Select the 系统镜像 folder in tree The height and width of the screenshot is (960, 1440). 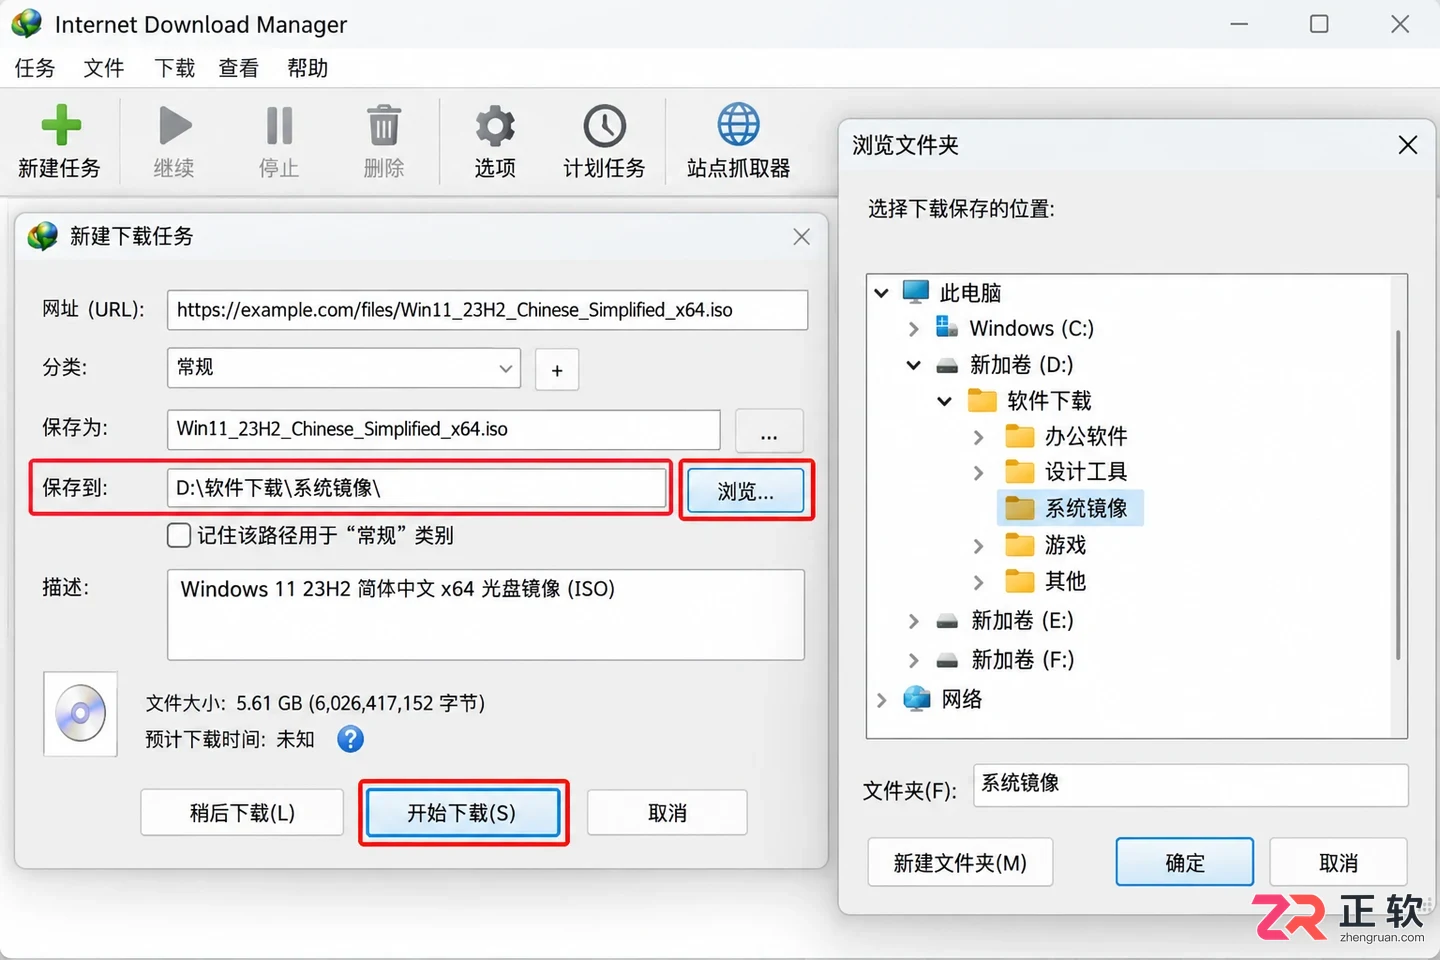tap(1070, 508)
